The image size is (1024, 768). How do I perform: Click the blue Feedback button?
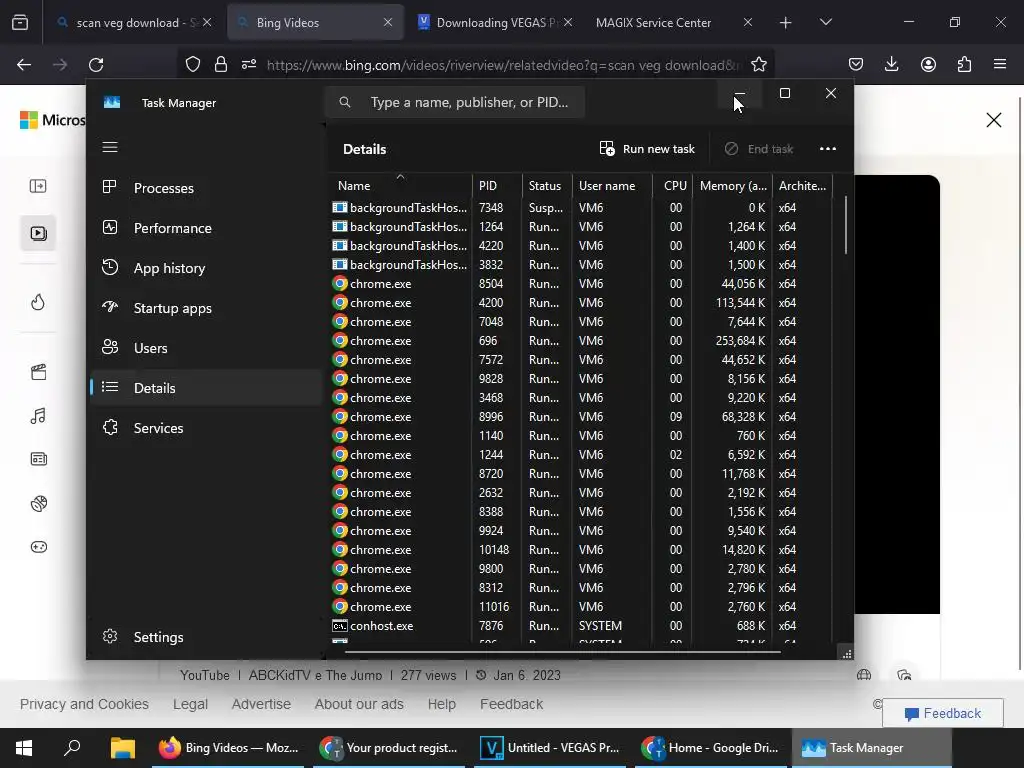coord(942,713)
